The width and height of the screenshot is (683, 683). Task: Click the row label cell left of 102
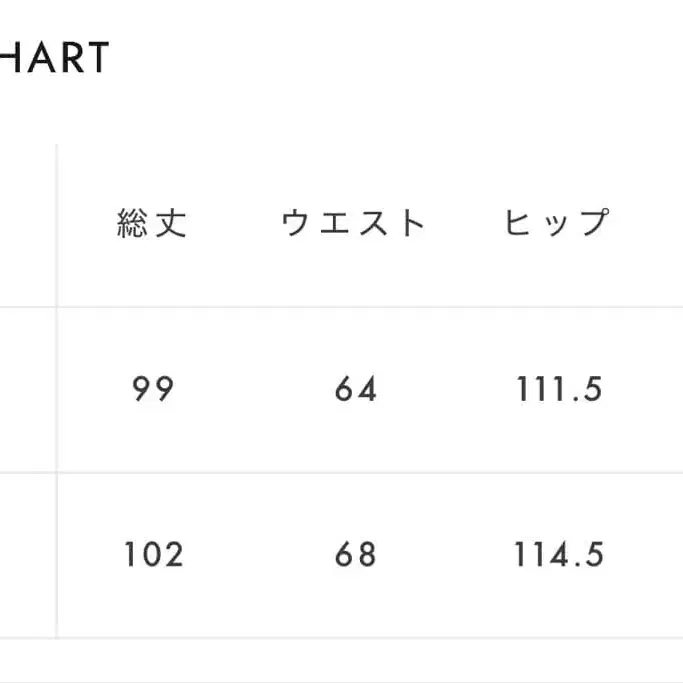(x=26, y=554)
